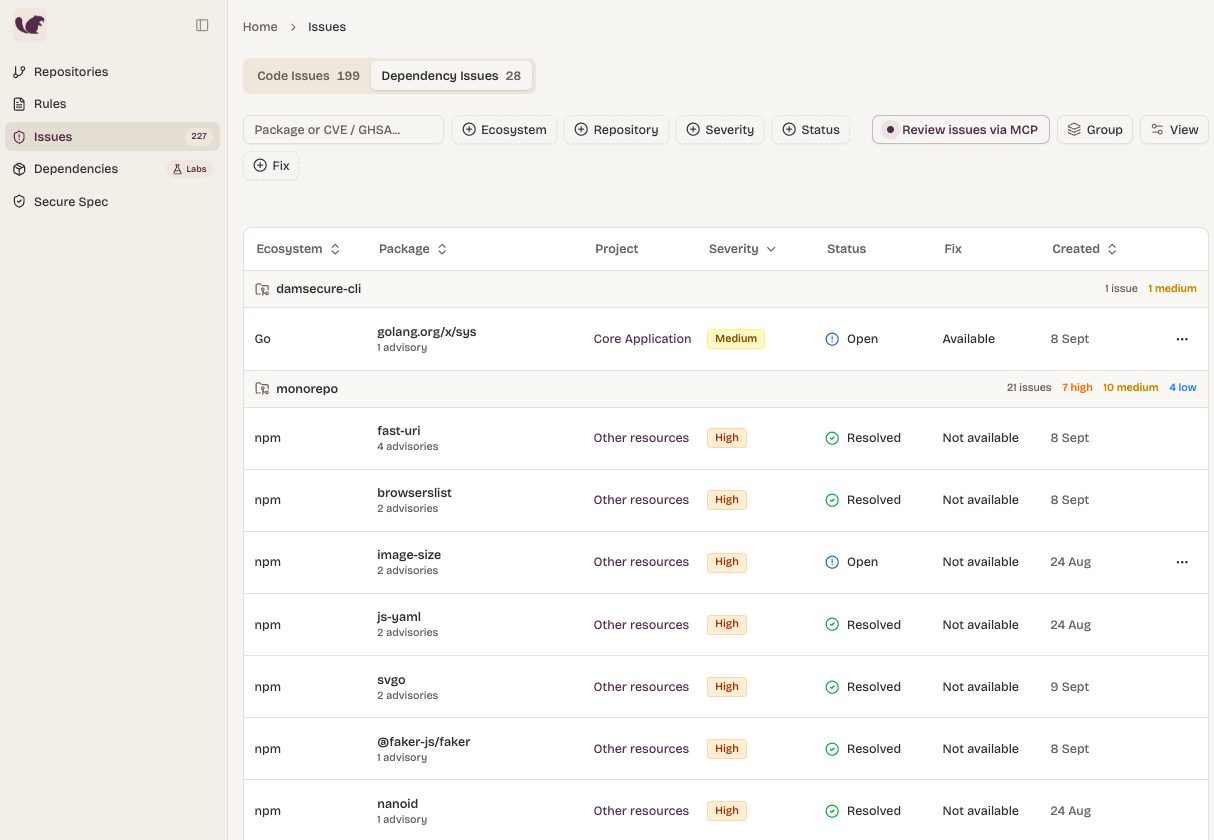This screenshot has width=1214, height=840.
Task: Sort by the Ecosystem column
Action: (x=298, y=249)
